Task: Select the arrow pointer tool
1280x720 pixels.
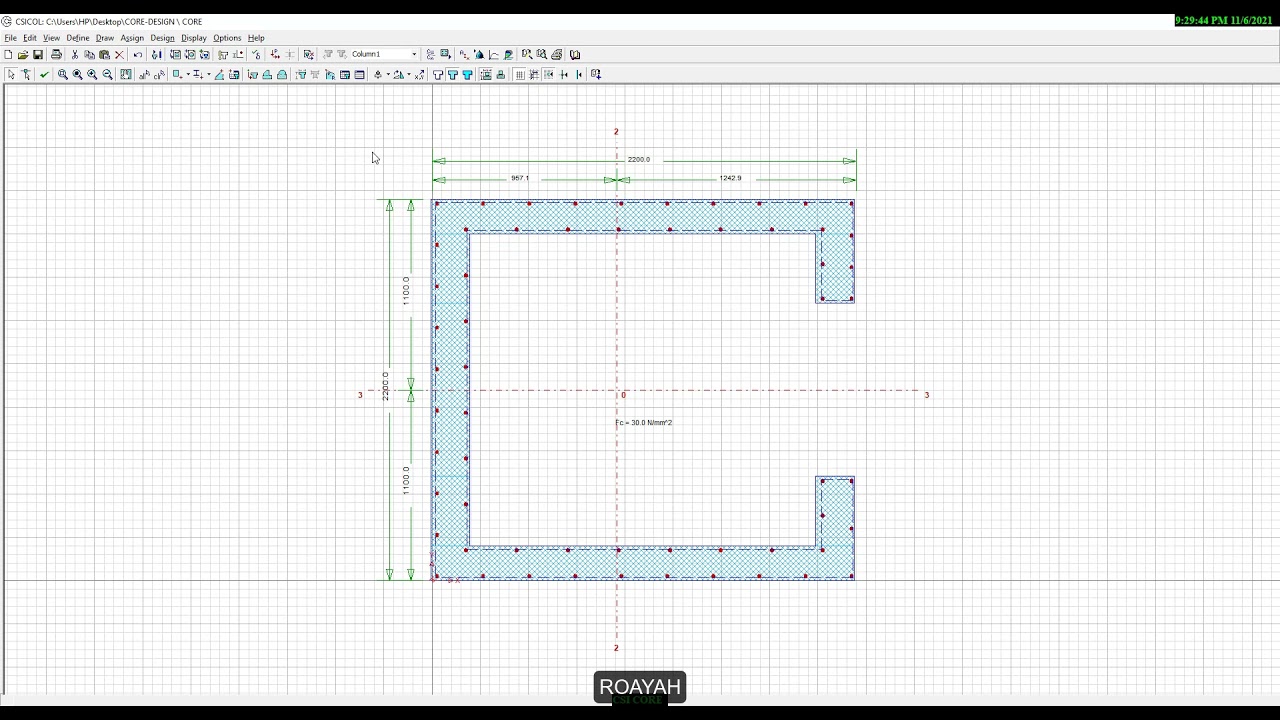Action: click(11, 75)
